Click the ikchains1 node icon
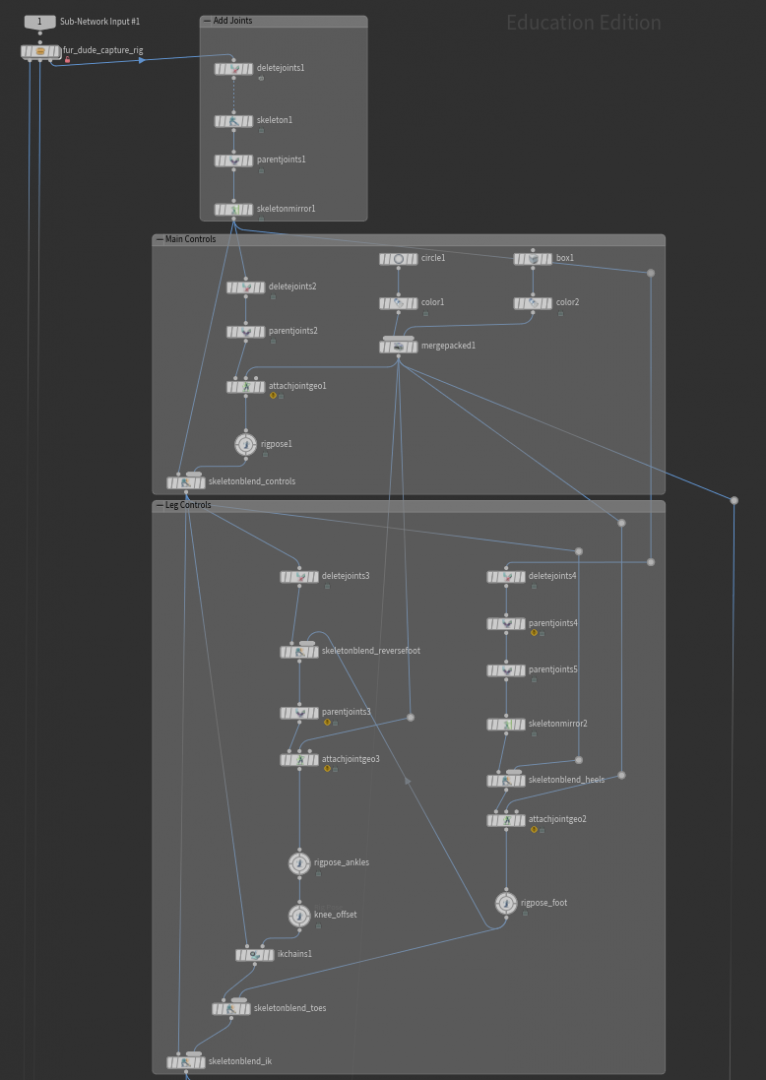 255,955
